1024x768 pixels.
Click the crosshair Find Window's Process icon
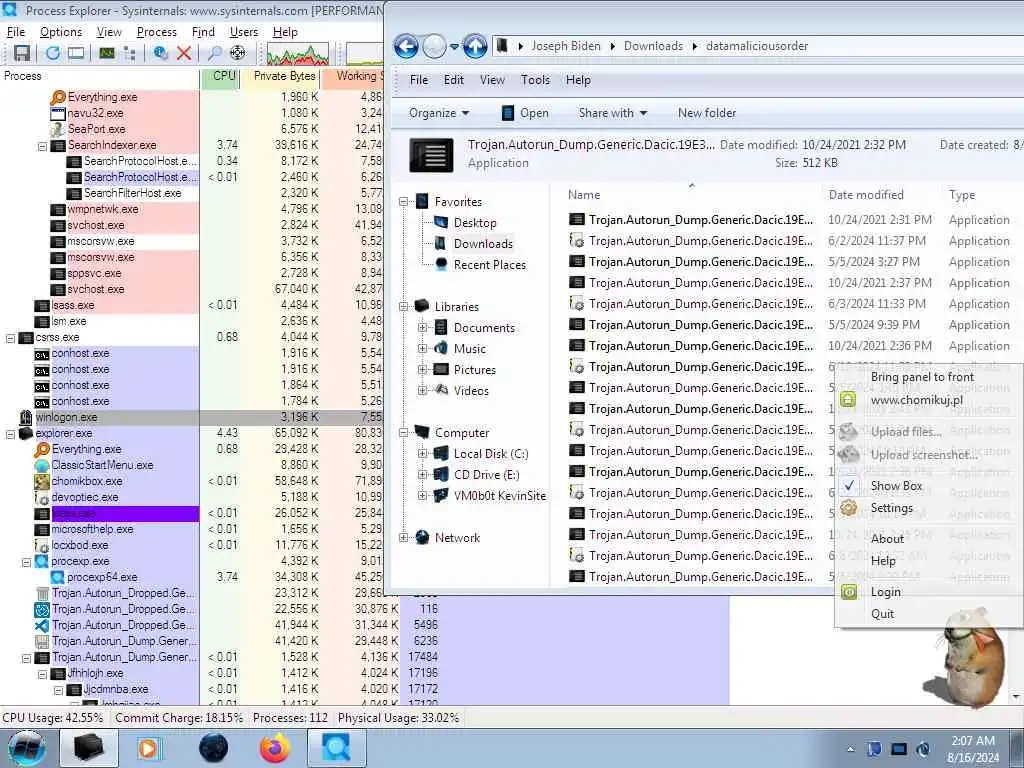click(x=238, y=53)
